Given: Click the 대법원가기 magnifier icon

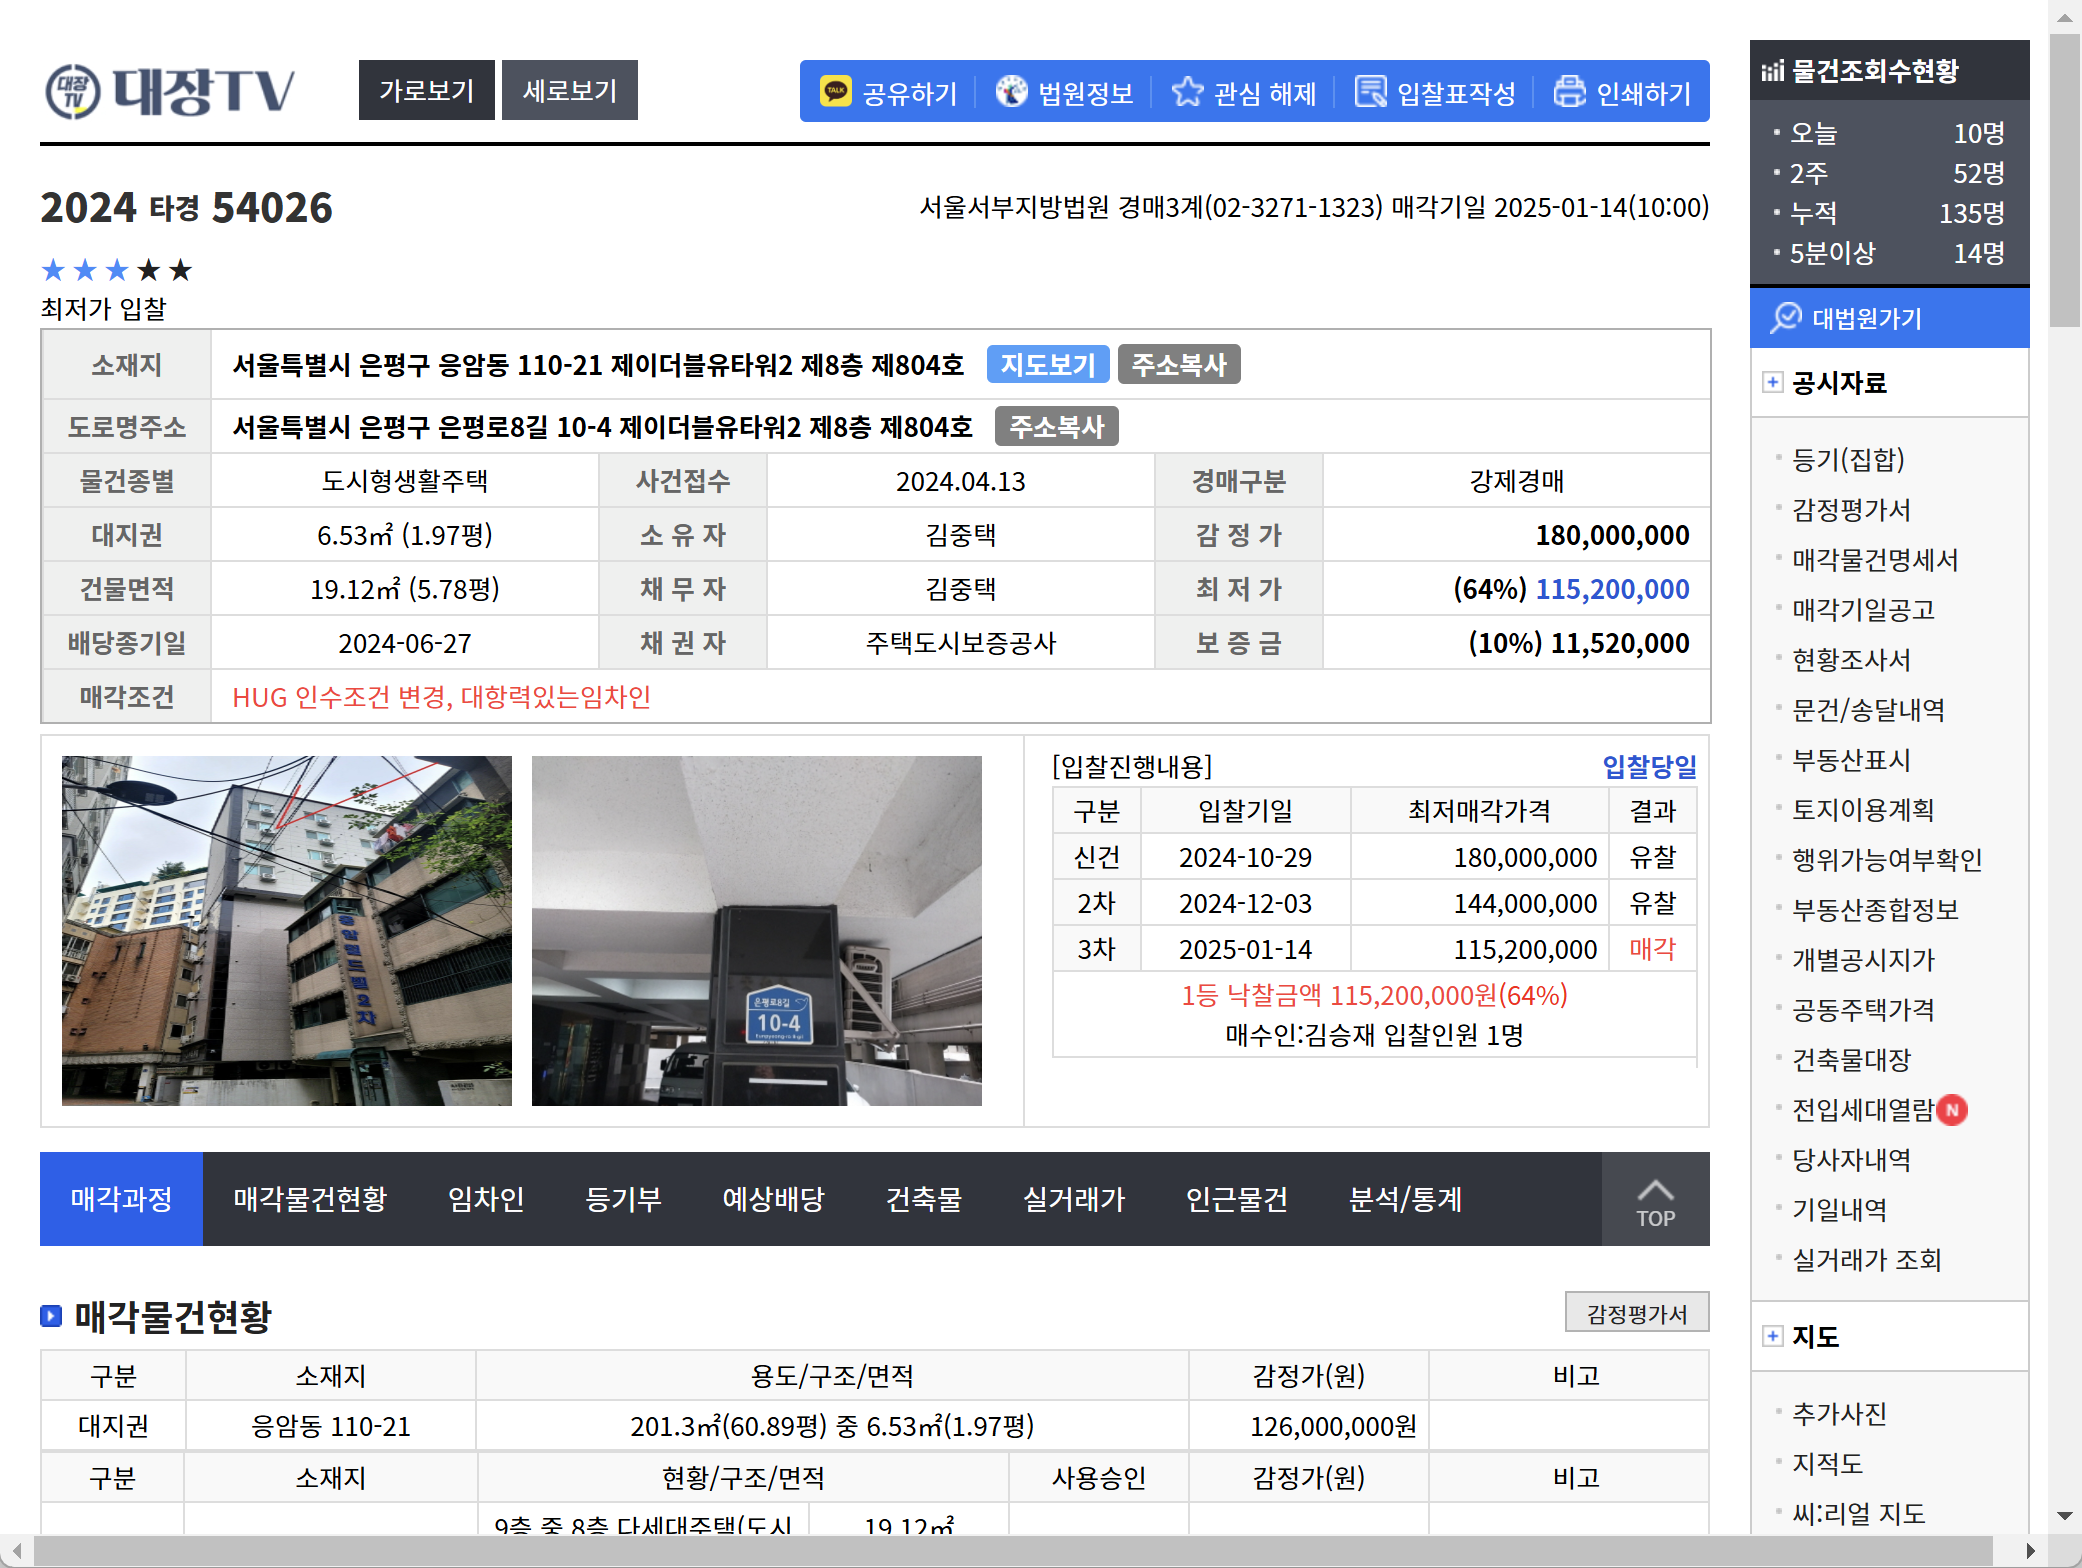Looking at the screenshot, I should pyautogui.click(x=1785, y=318).
